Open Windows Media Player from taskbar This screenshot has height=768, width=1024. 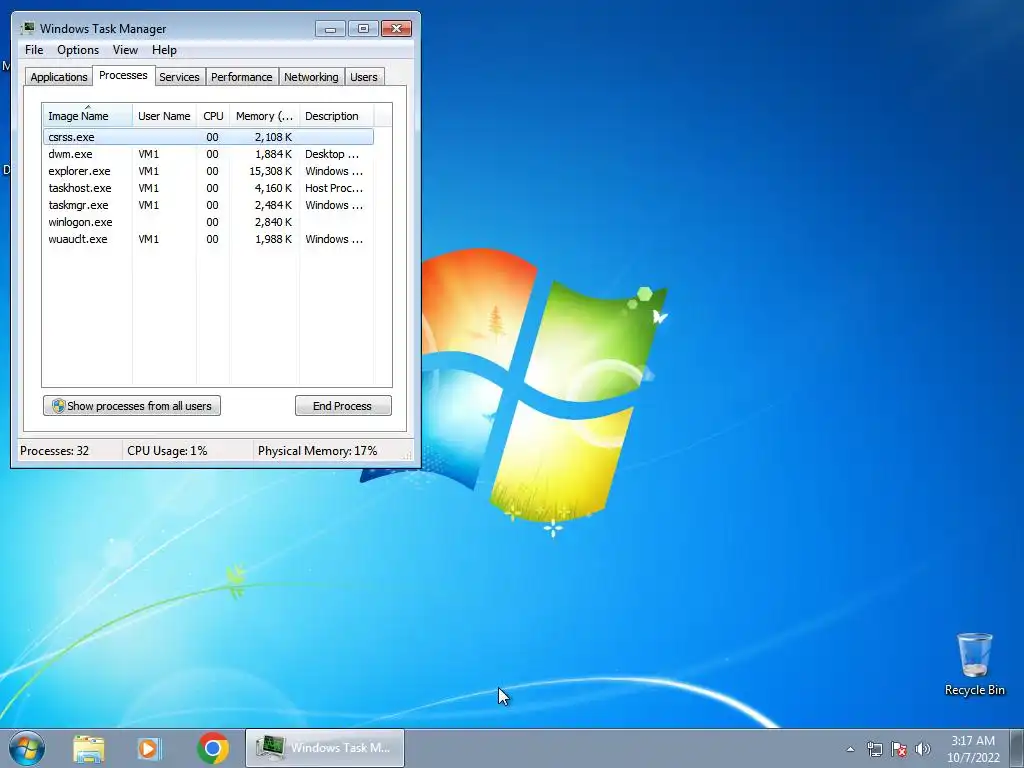(x=150, y=748)
